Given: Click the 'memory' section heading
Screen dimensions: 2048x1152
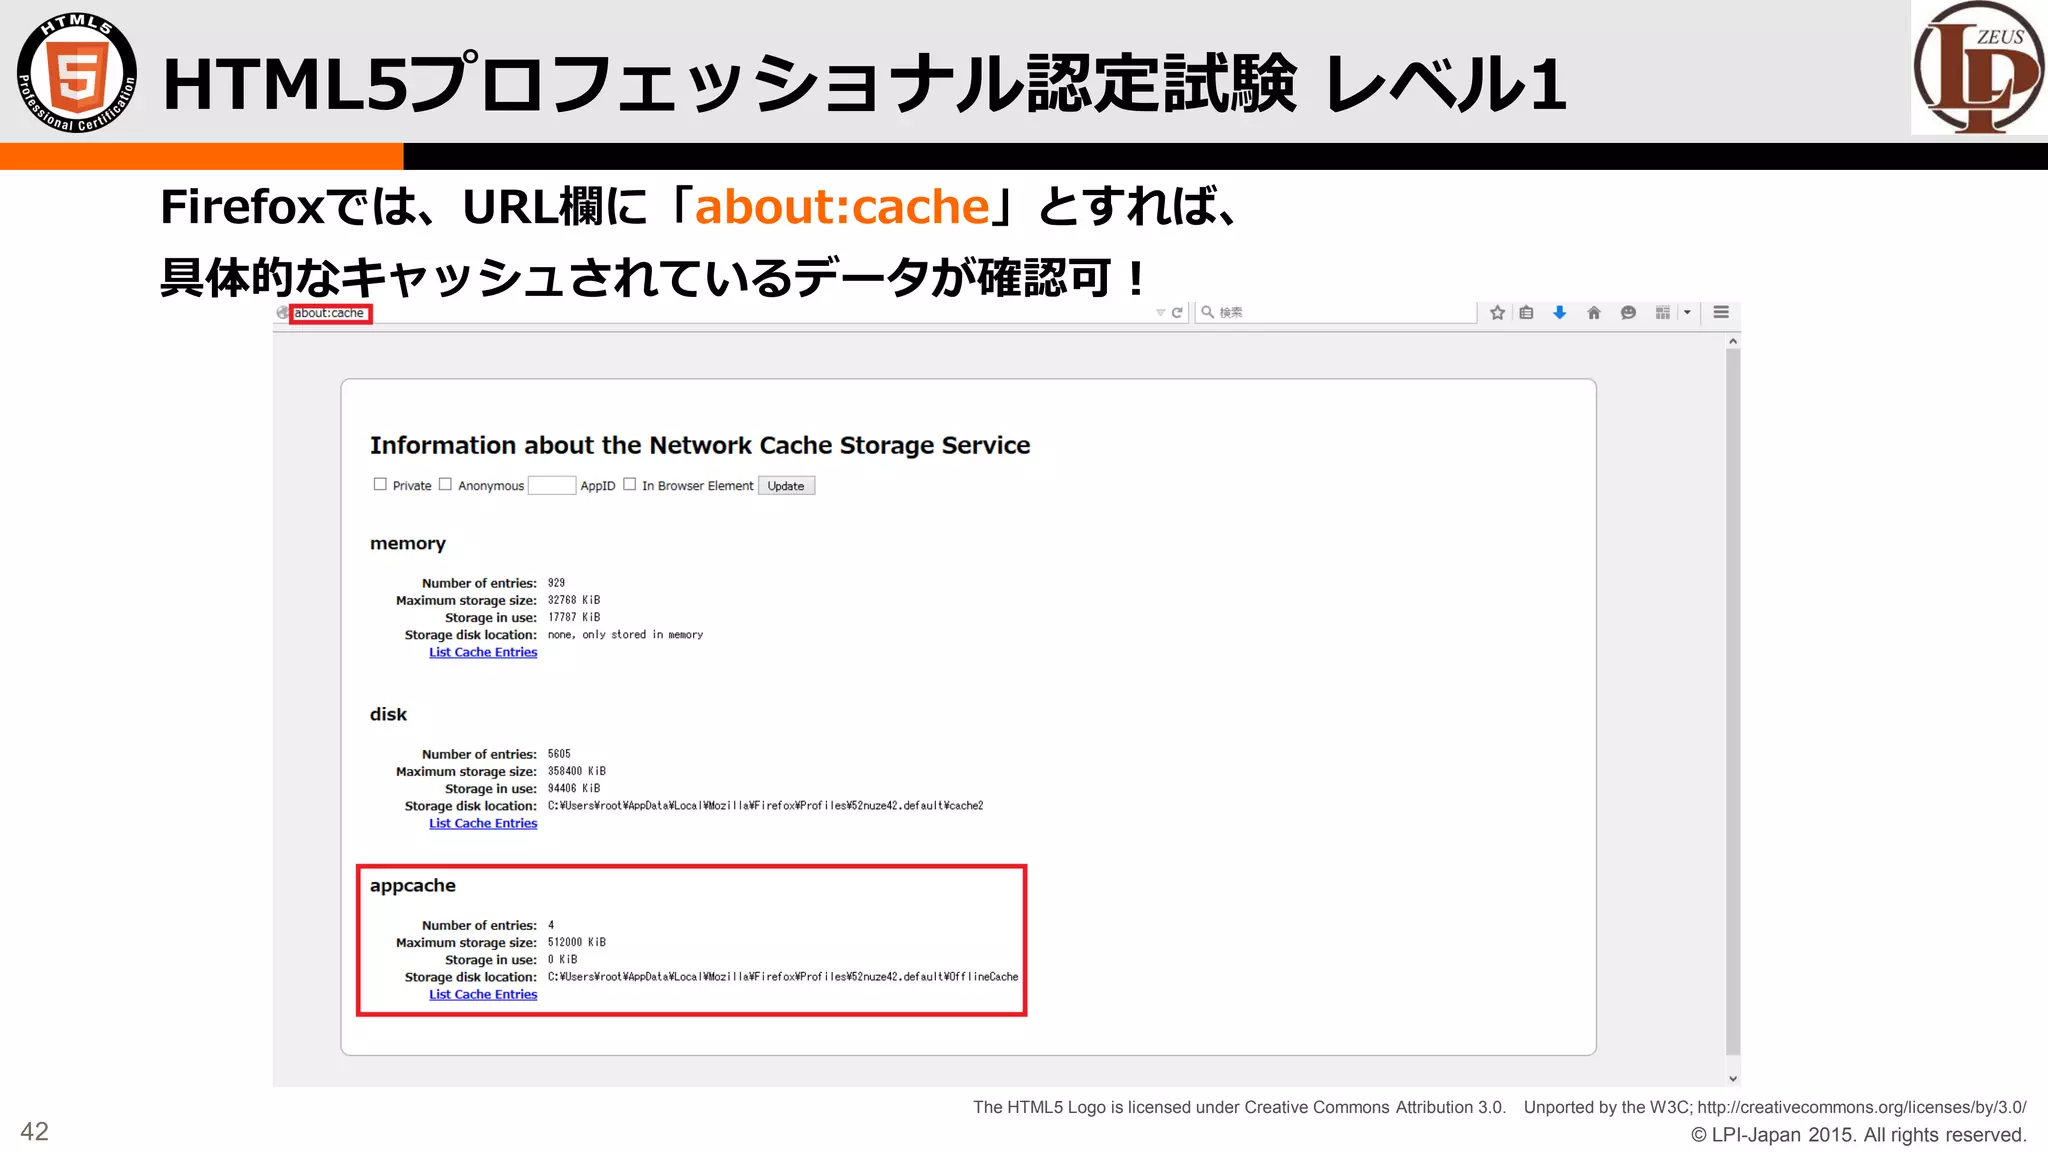Looking at the screenshot, I should pyautogui.click(x=408, y=544).
